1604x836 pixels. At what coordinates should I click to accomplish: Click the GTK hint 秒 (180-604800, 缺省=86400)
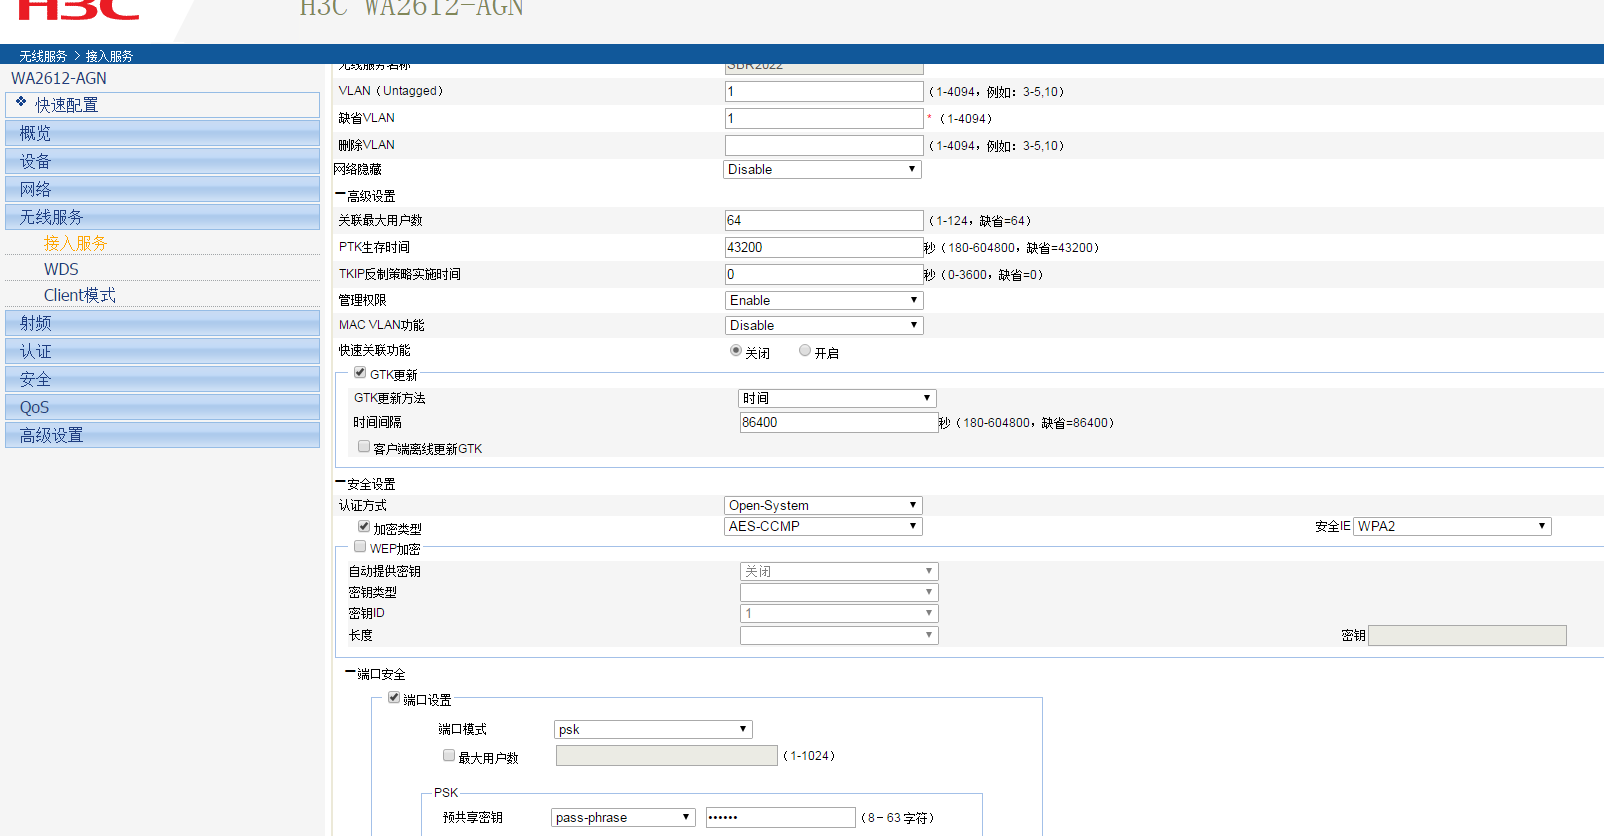1027,423
